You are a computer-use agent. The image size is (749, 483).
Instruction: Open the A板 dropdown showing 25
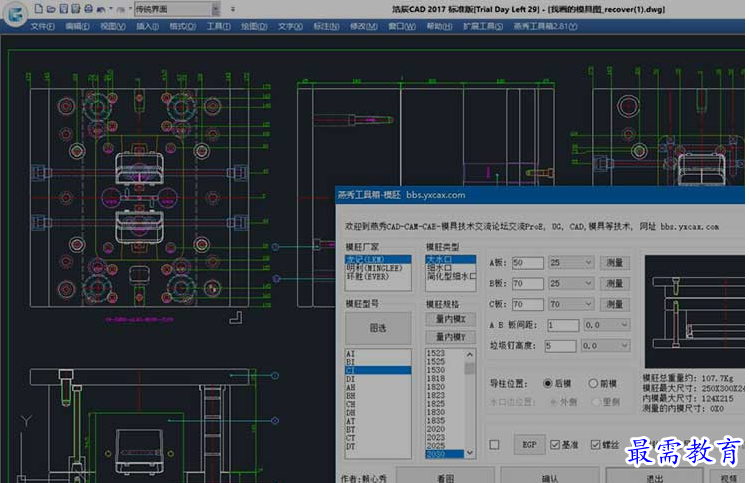tap(570, 263)
